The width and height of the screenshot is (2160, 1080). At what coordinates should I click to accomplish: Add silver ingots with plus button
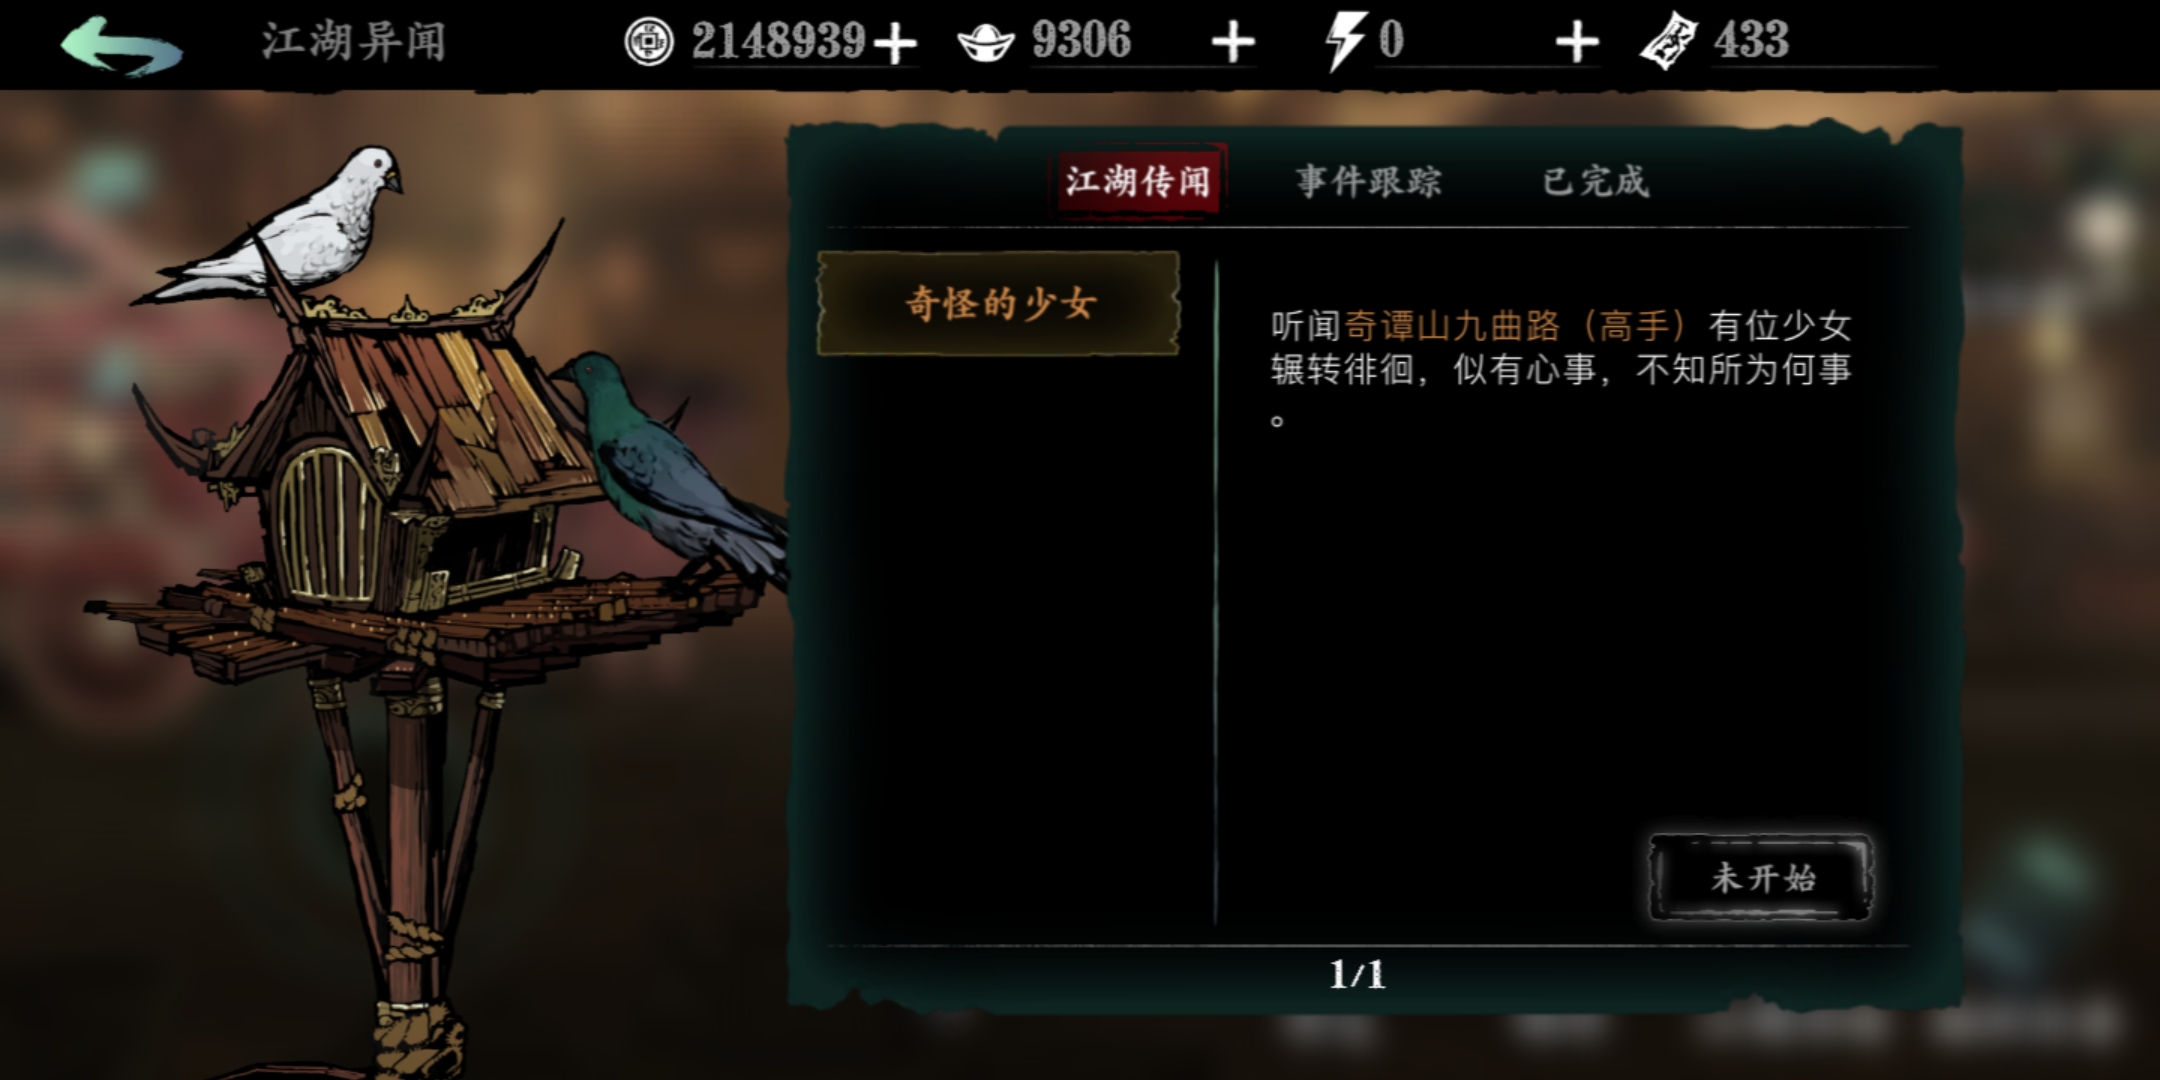(1233, 43)
